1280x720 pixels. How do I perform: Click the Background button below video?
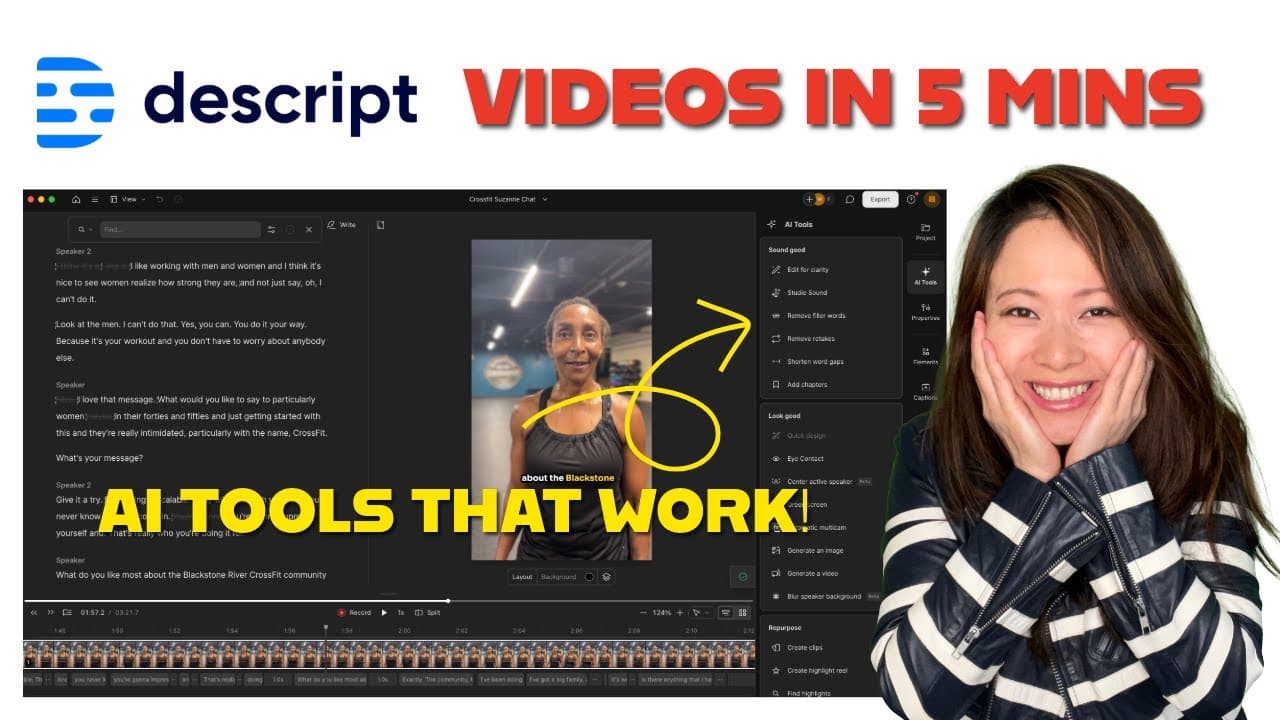pyautogui.click(x=558, y=577)
